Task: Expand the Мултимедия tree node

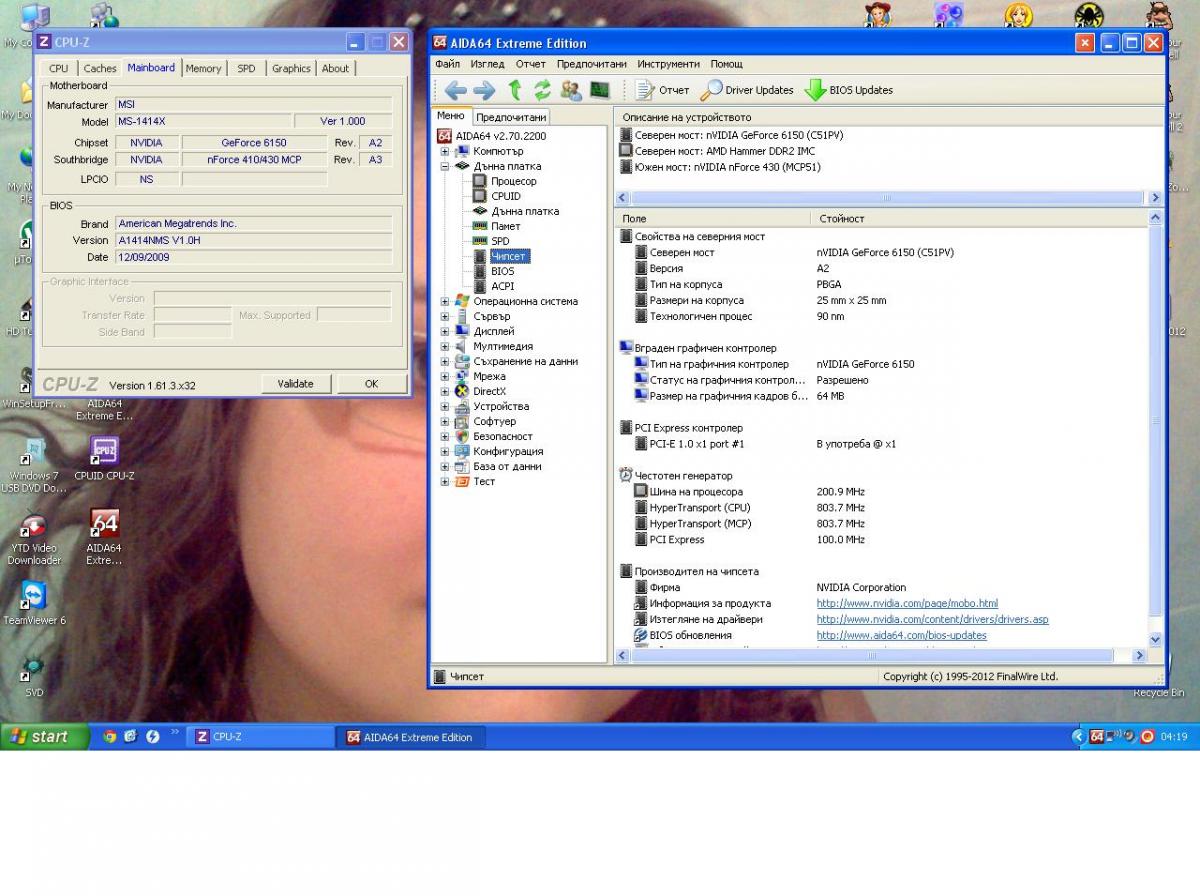Action: click(445, 346)
